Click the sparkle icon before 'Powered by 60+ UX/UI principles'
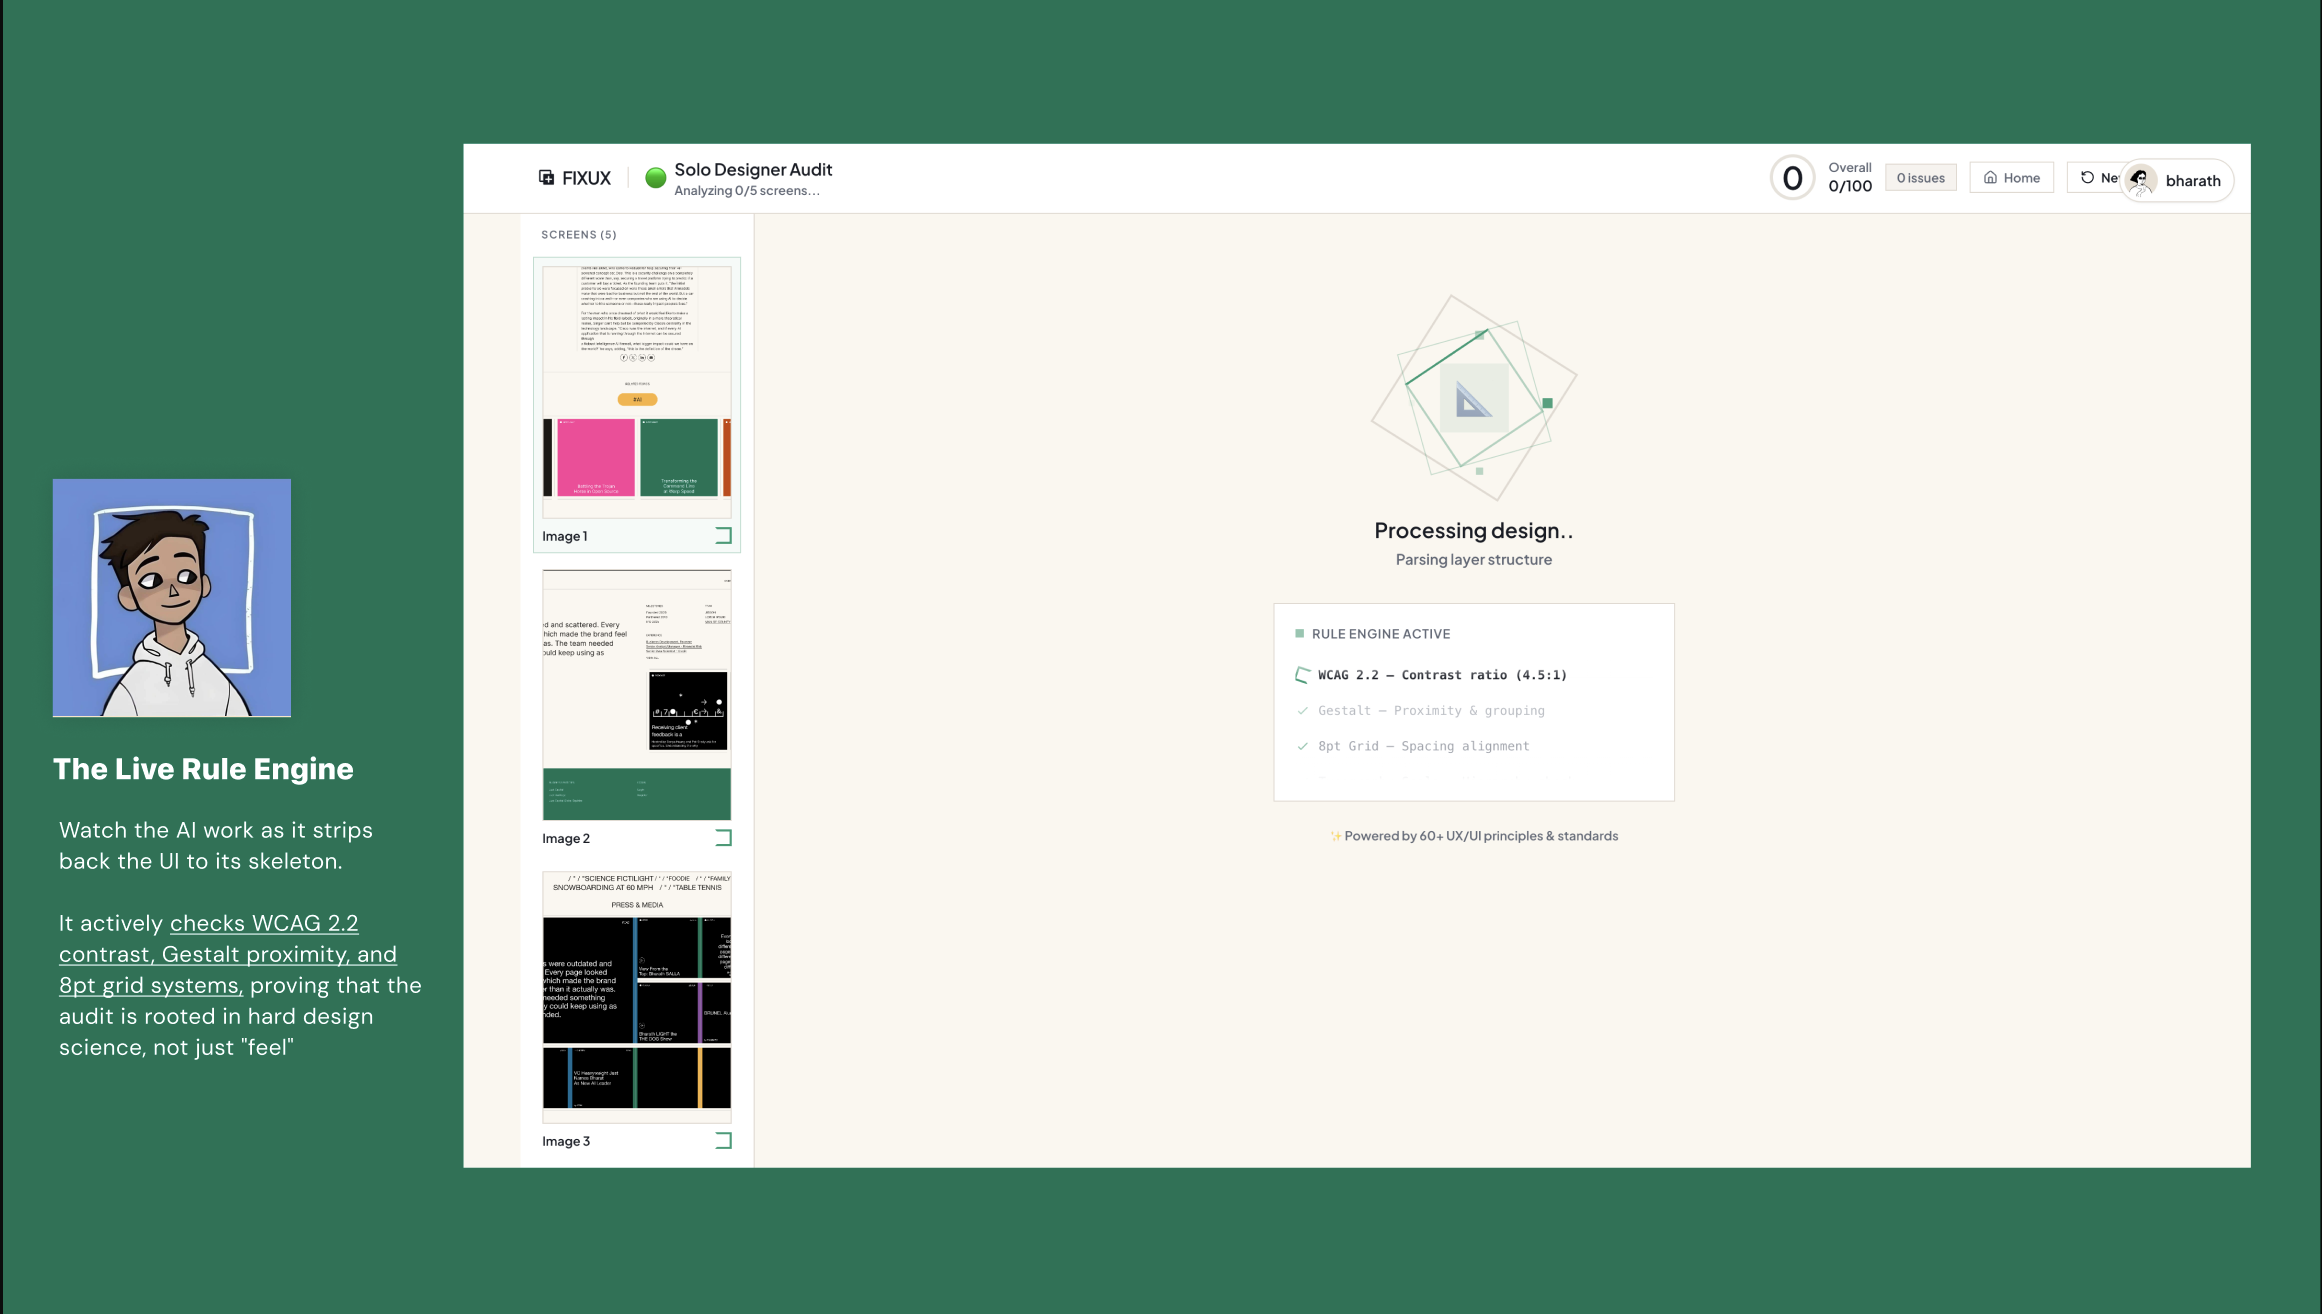This screenshot has width=2322, height=1314. (1335, 836)
